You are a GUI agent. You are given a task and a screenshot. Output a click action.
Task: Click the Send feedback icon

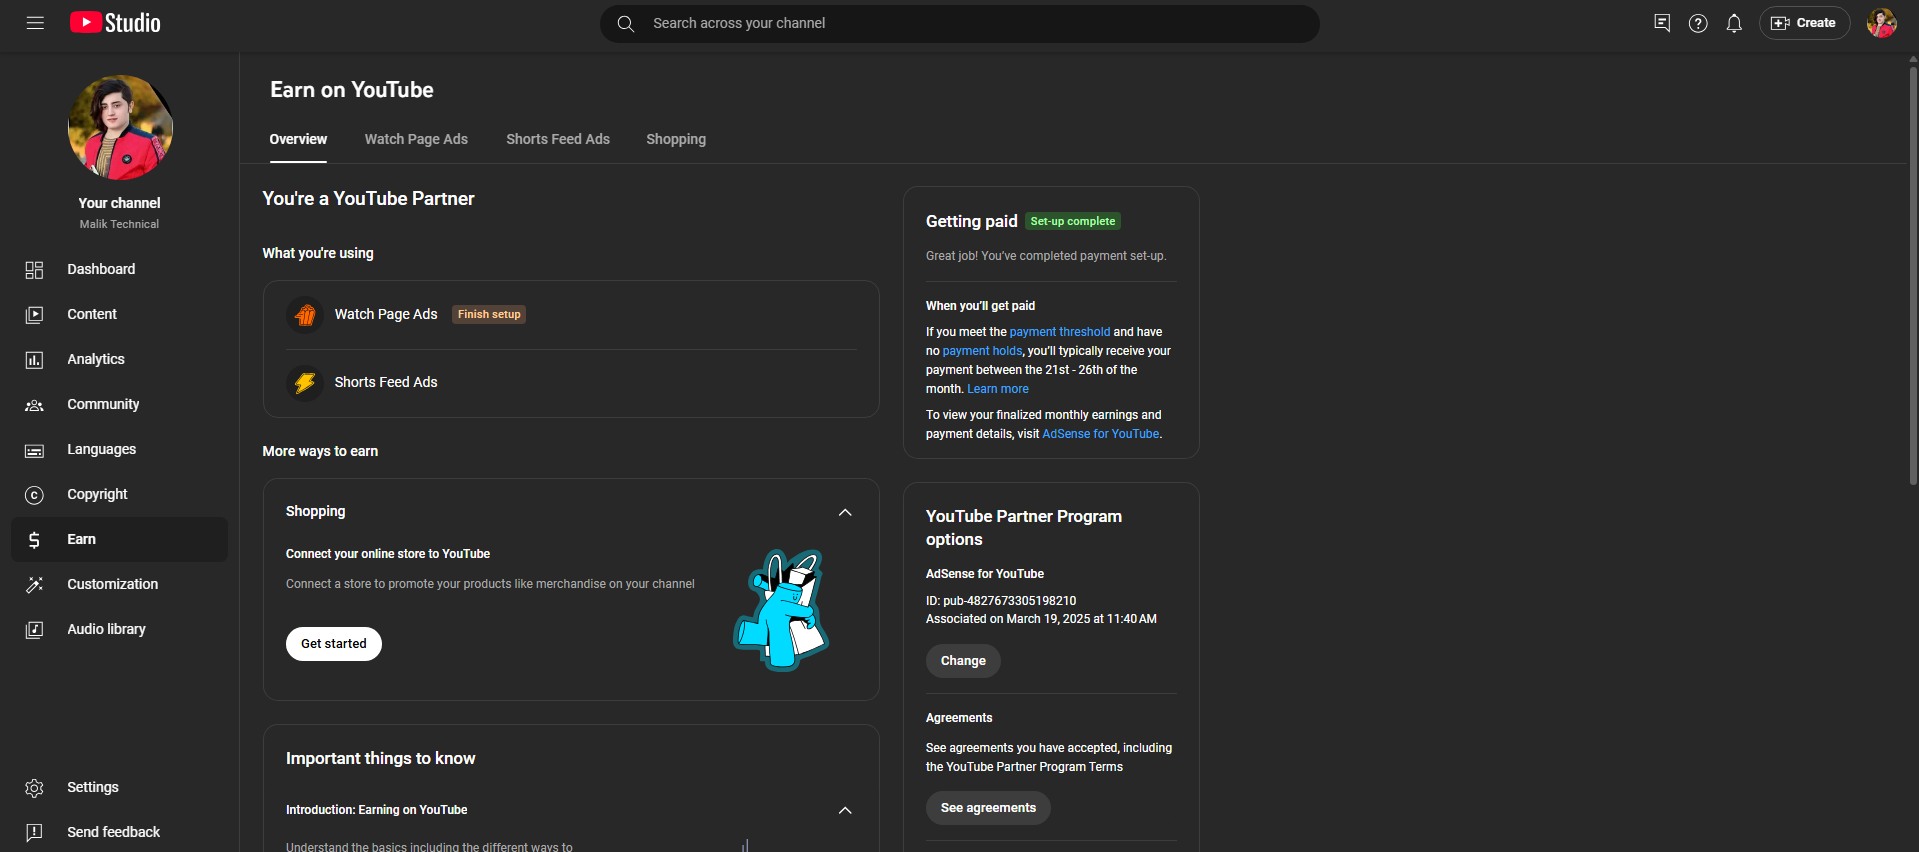coord(34,833)
